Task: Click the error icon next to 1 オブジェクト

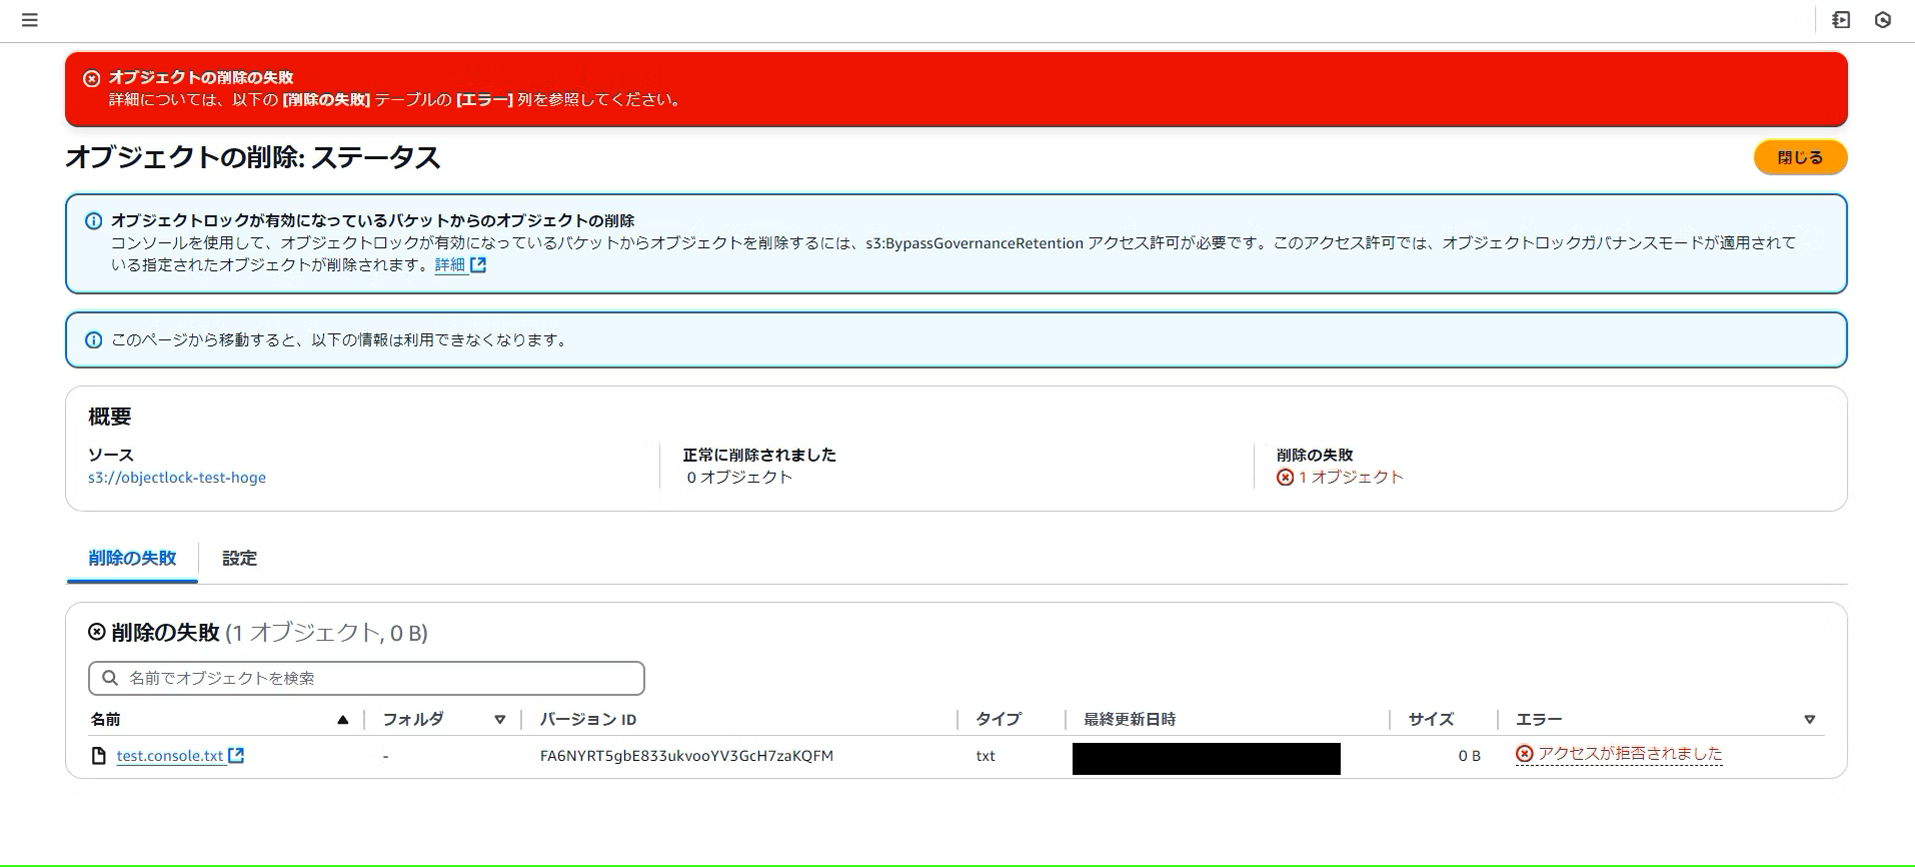Action: 1285,478
